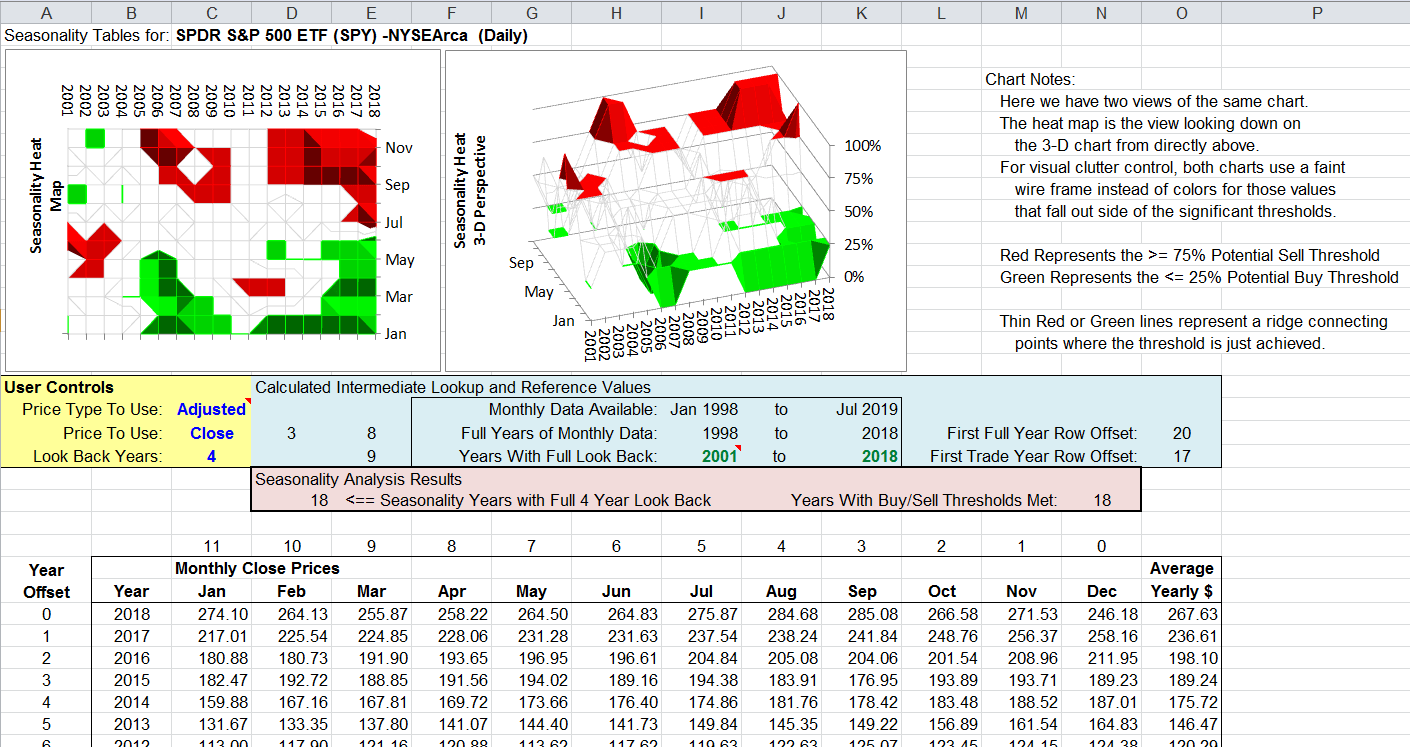Click 'First Full Year Row Offset:' label
Screen dimensions: 1410x747
(x=1042, y=433)
